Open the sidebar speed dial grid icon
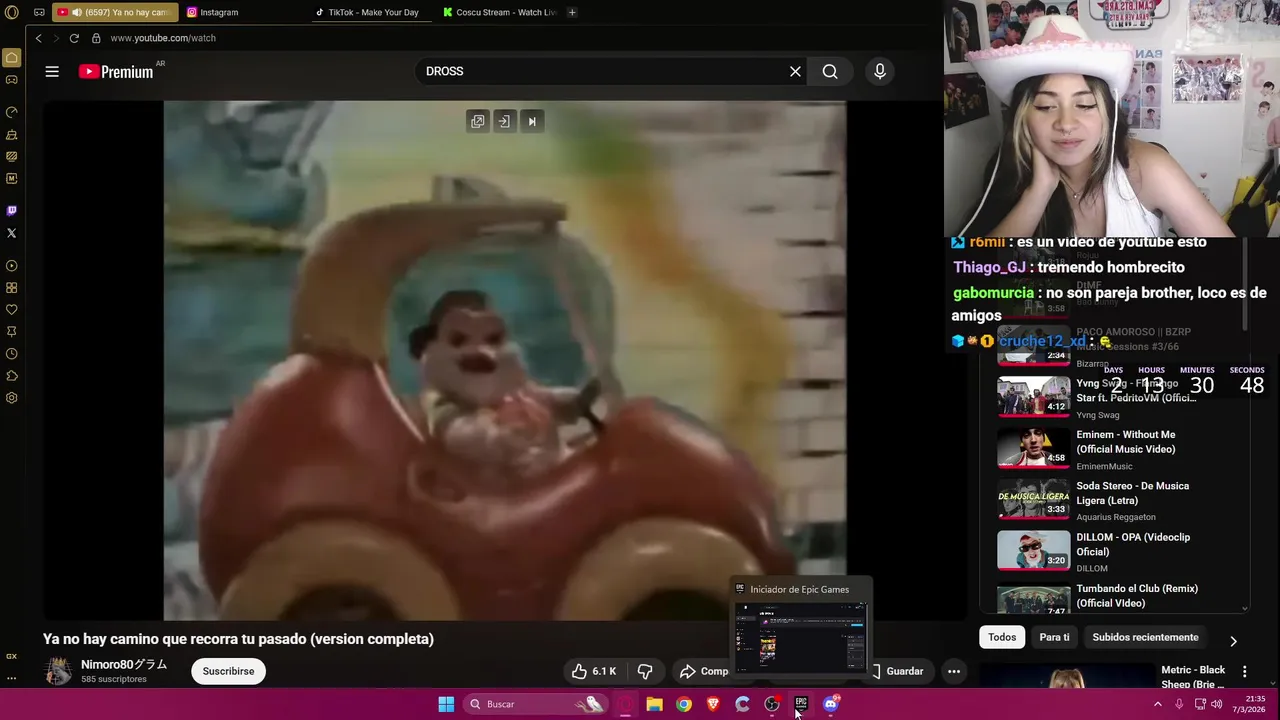This screenshot has height=720, width=1280. tap(11, 288)
